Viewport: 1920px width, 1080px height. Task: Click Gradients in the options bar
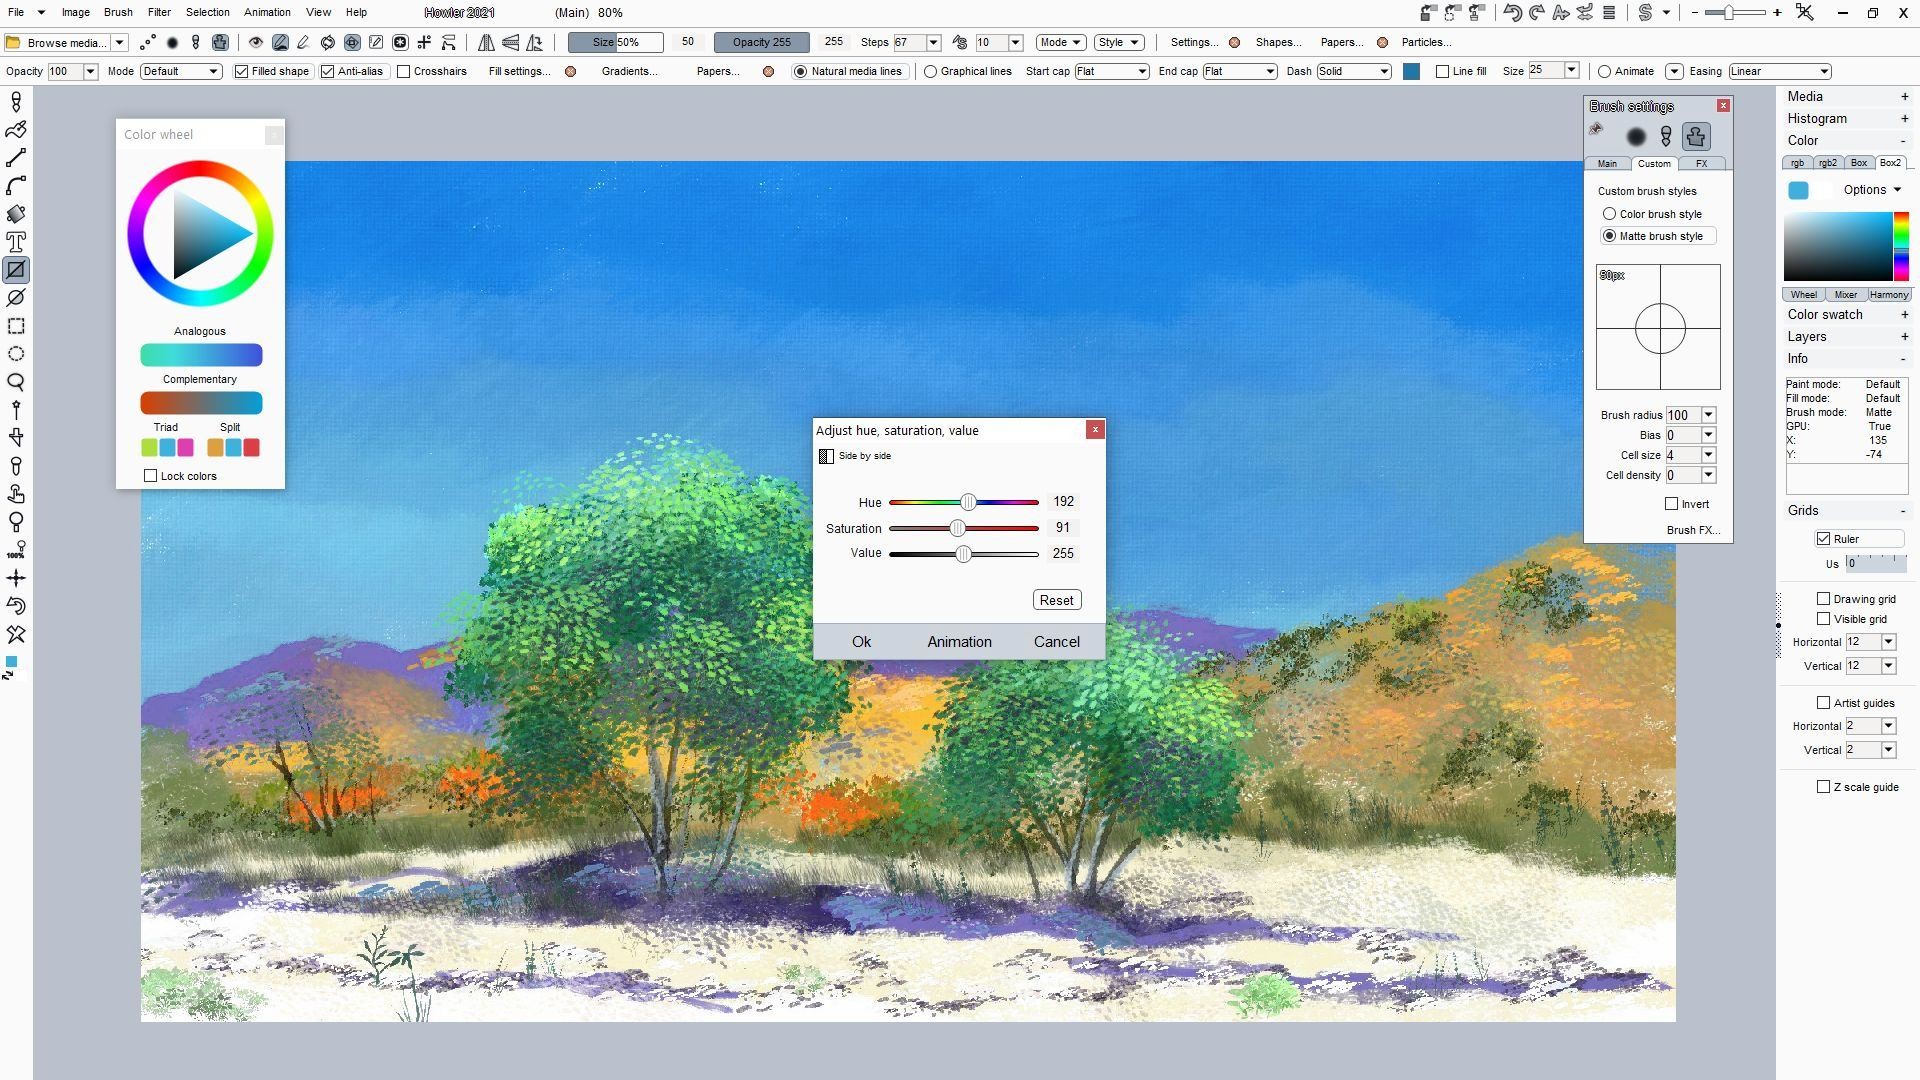[x=630, y=71]
